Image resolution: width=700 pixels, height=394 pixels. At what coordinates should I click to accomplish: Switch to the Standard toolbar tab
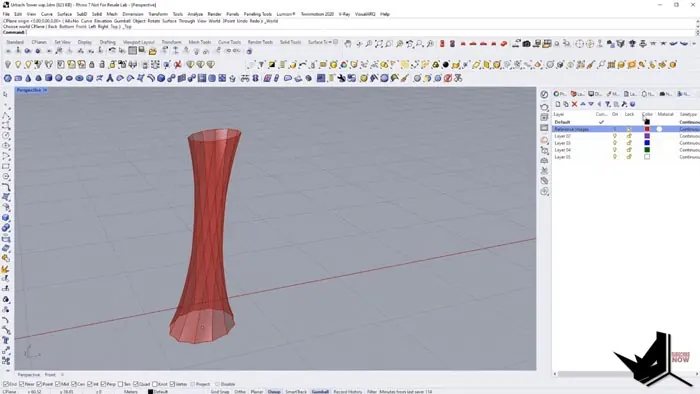15,42
